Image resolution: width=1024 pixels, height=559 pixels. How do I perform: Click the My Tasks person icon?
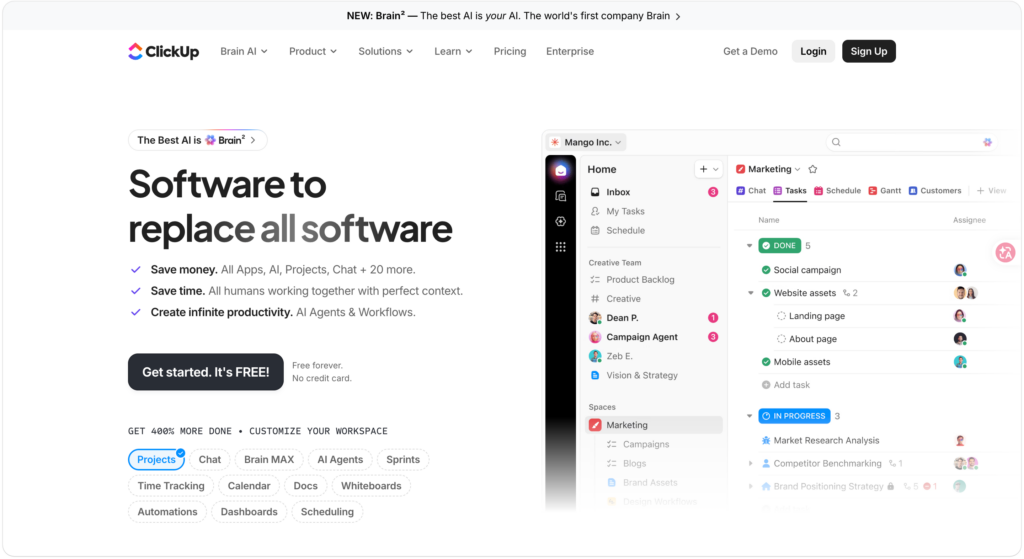point(595,211)
